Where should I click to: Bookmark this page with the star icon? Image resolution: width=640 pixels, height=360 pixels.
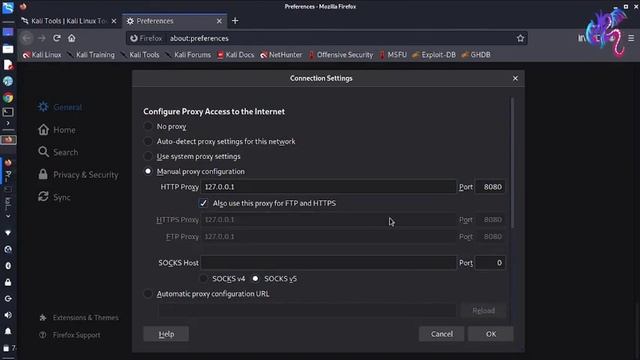coord(520,38)
